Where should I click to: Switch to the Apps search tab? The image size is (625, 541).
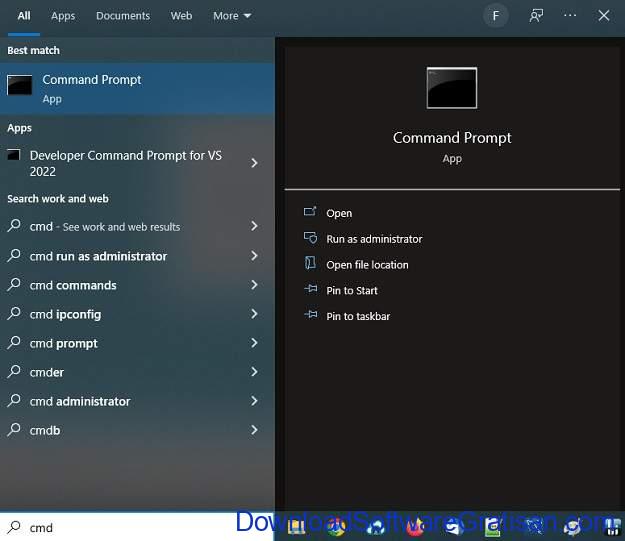(63, 16)
